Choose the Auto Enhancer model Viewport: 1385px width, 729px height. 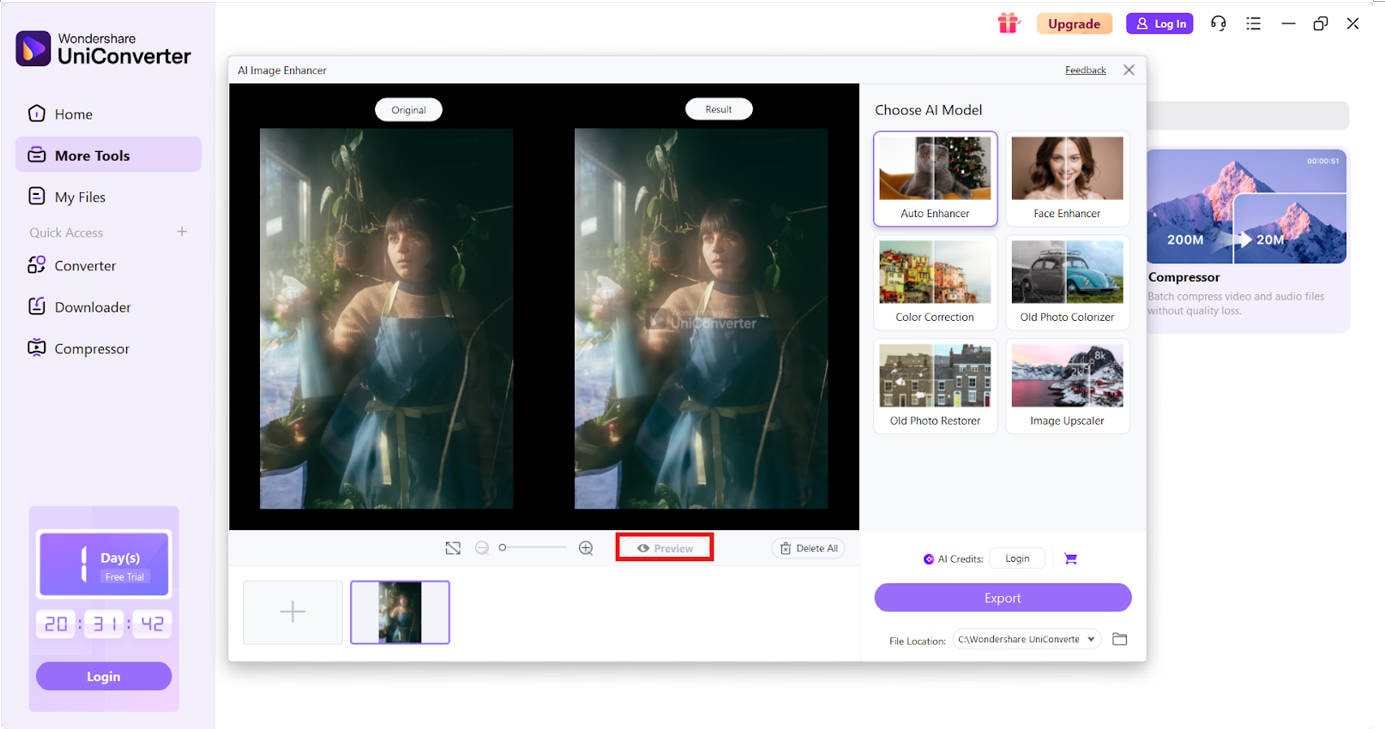tap(935, 179)
